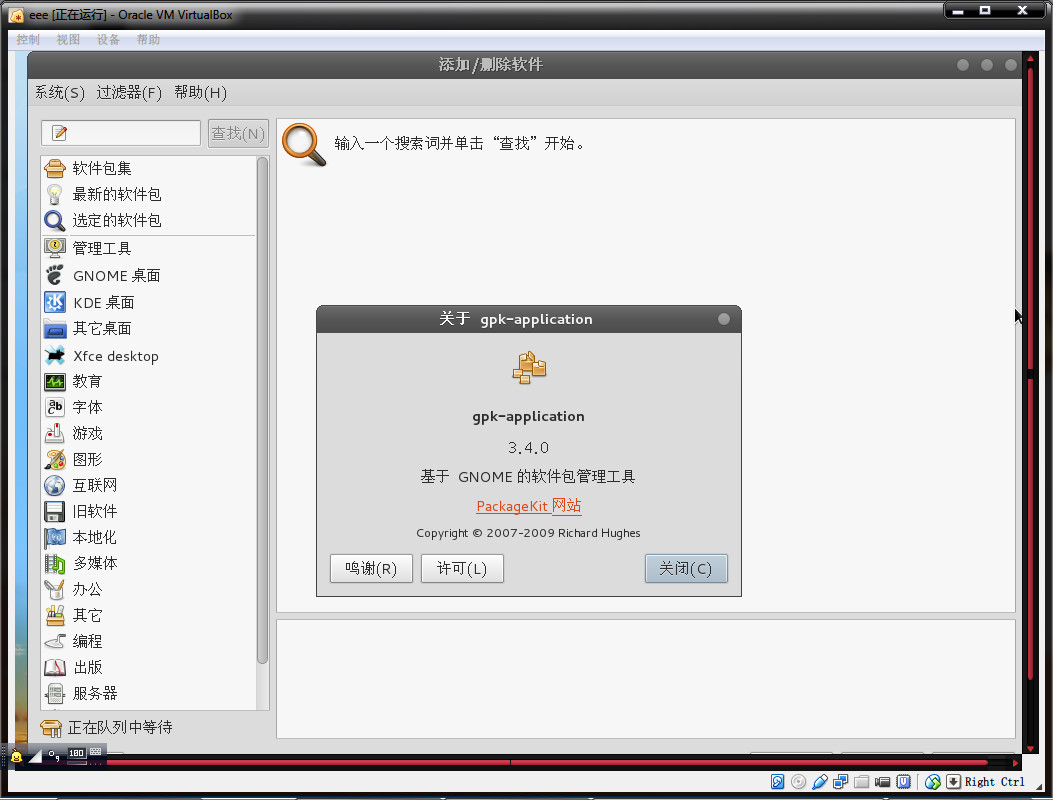Viewport: 1053px width, 800px height.
Task: Click the 正在队列中等待 status icon
Action: click(51, 727)
